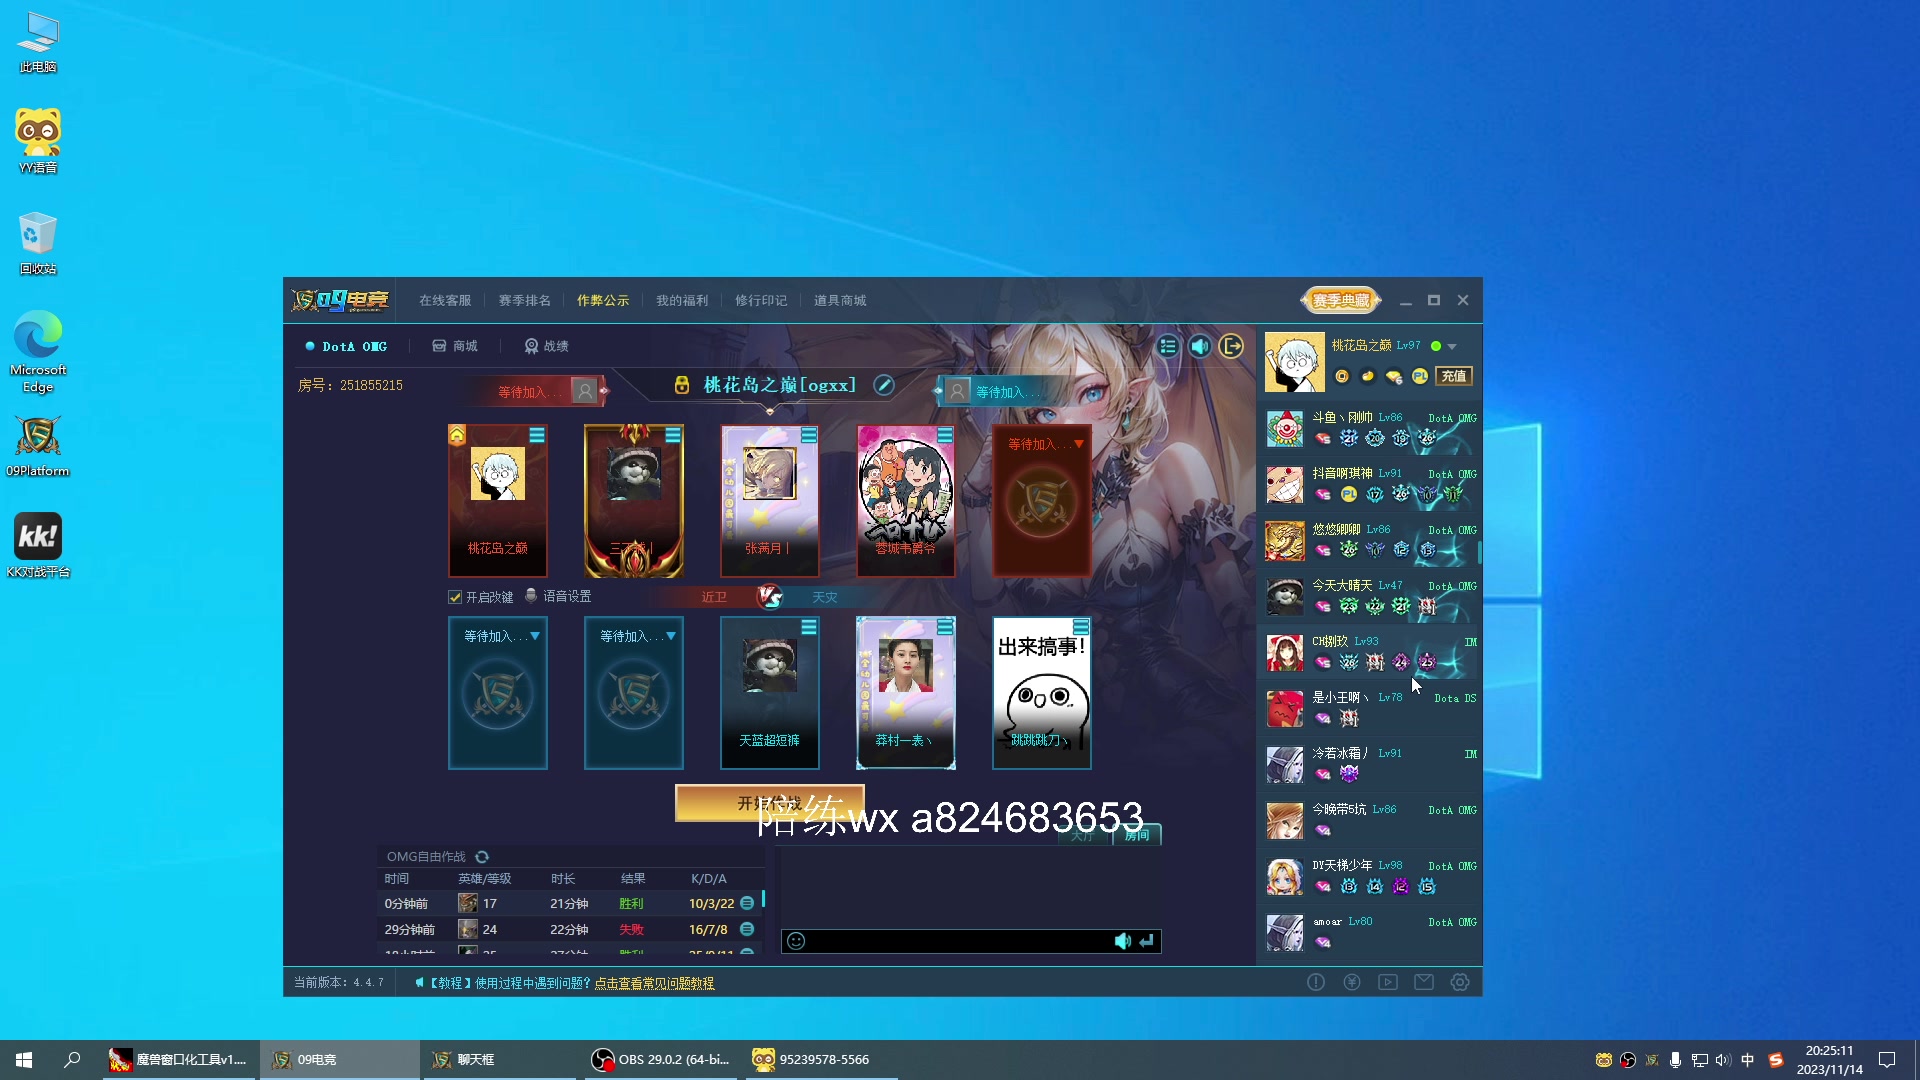Open menu on 天蓝超短裤 player card
Viewport: 1920px width, 1080px height.
click(x=809, y=627)
